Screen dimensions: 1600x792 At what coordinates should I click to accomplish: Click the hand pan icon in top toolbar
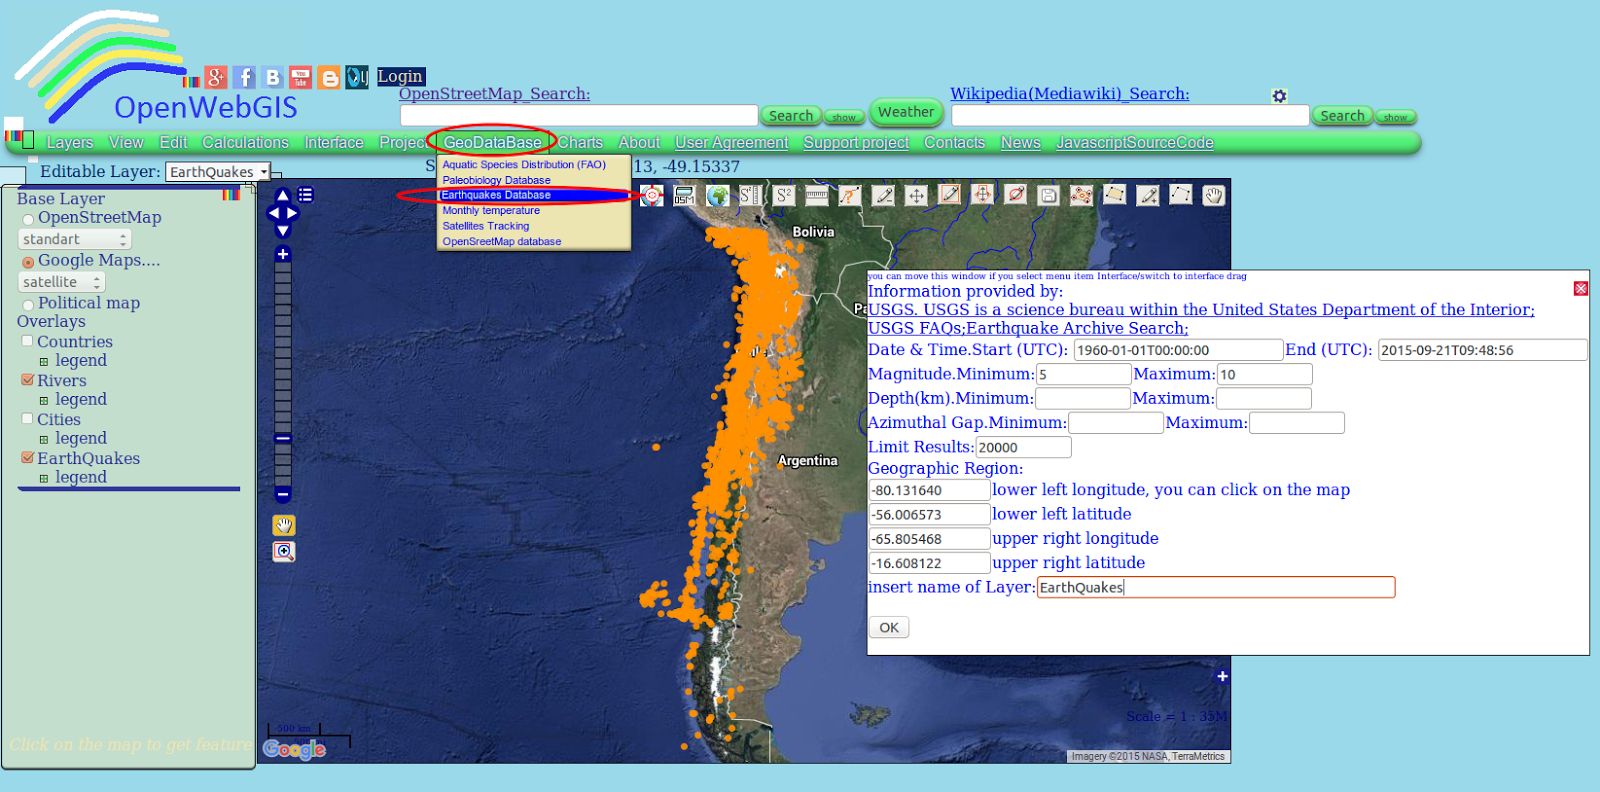1213,195
